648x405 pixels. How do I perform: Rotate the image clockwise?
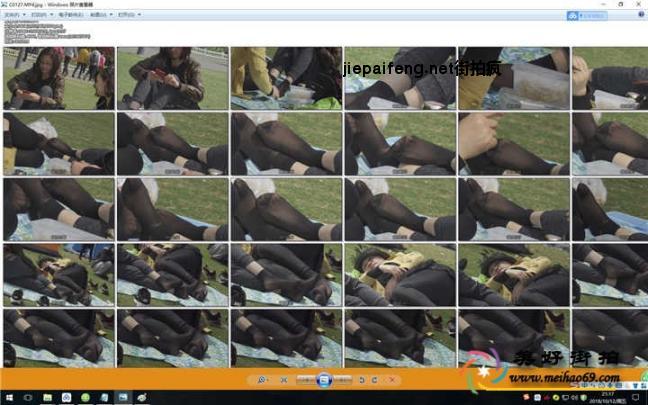coord(374,380)
